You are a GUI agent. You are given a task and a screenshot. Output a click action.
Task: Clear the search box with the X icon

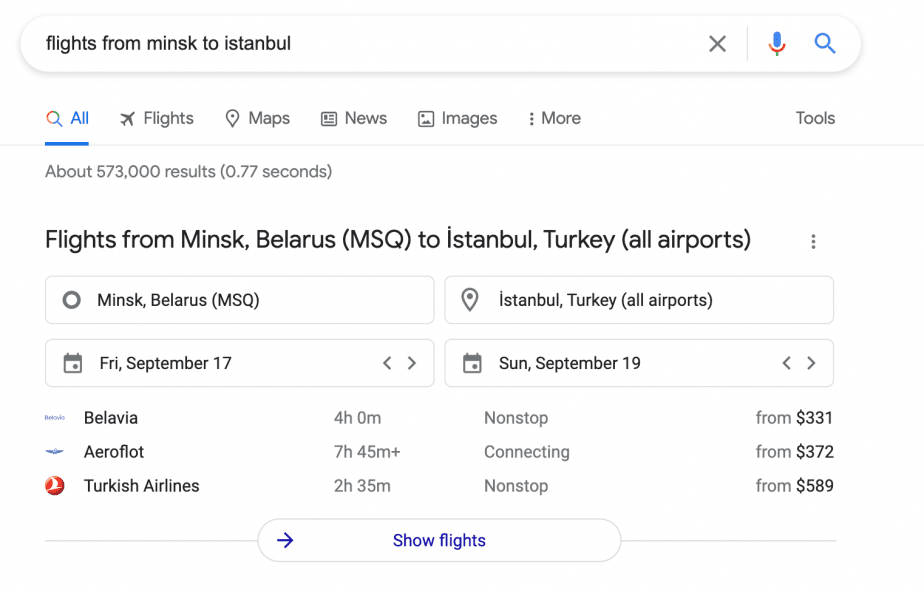tap(717, 44)
